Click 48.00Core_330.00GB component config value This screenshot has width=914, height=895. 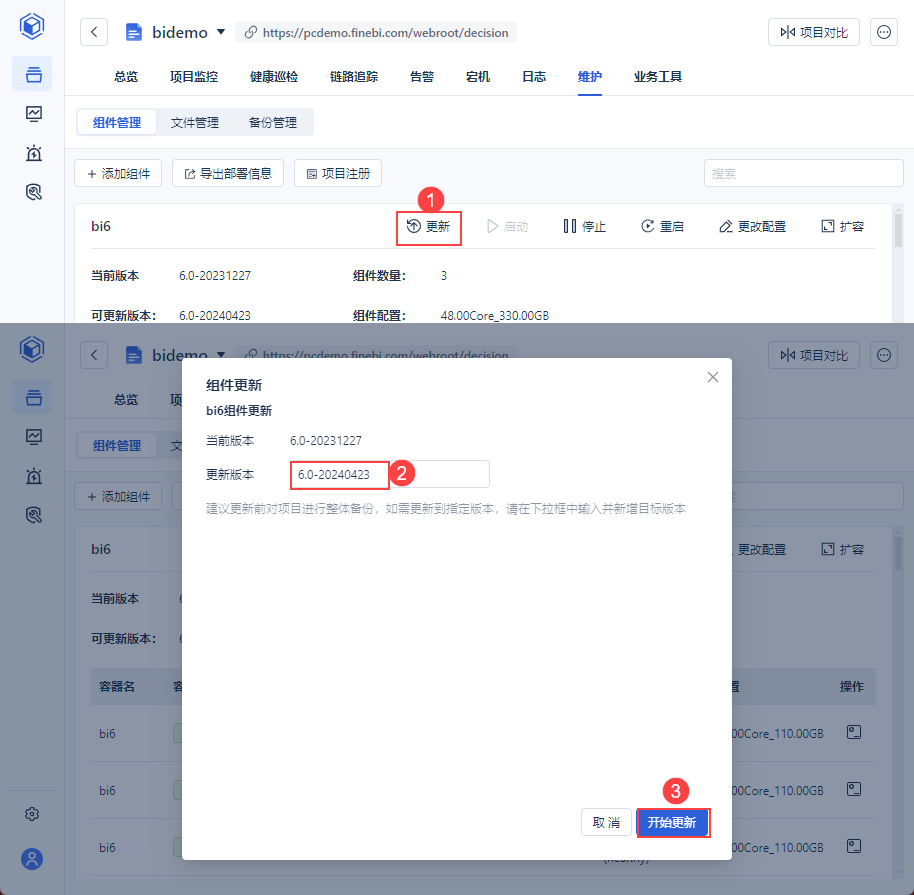click(x=494, y=315)
